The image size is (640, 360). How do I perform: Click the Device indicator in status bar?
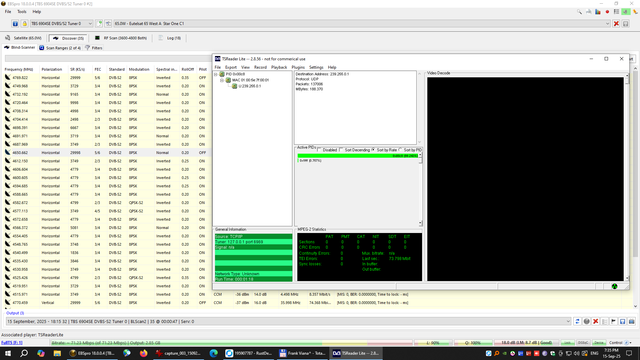pos(599,343)
